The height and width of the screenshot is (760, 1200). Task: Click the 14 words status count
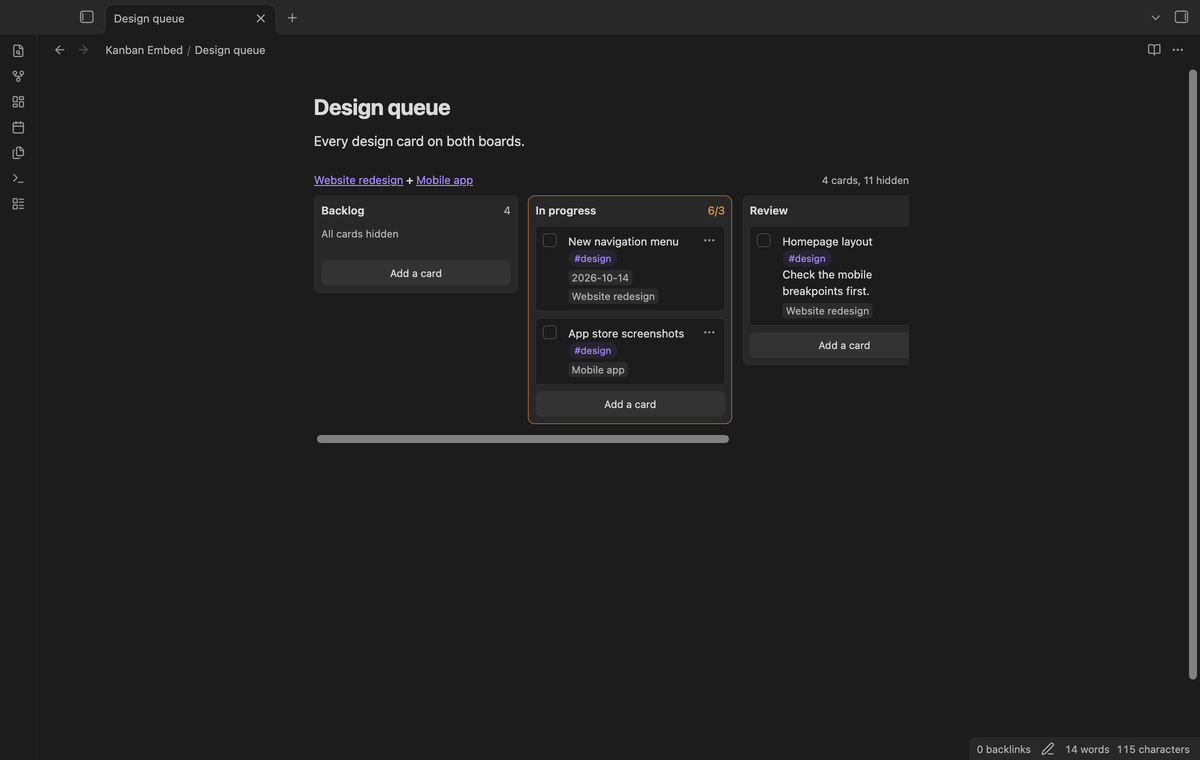tap(1087, 749)
